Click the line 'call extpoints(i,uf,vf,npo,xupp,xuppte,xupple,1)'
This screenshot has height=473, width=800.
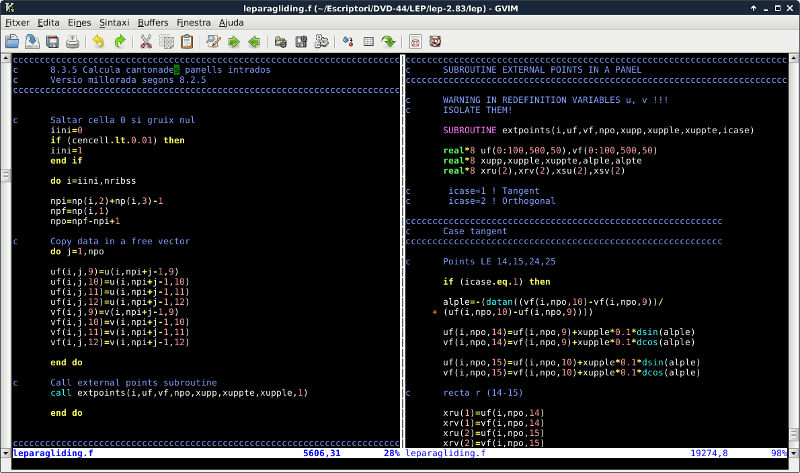coord(179,392)
